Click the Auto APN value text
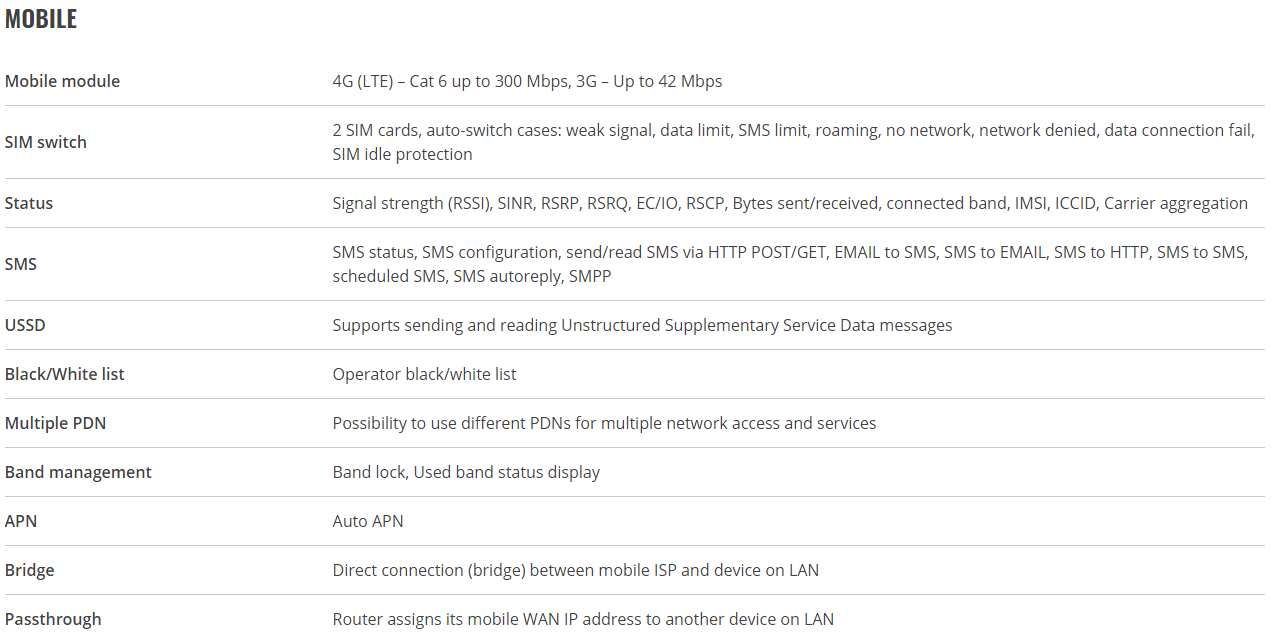Screen dimensions: 1272x639 point(368,521)
